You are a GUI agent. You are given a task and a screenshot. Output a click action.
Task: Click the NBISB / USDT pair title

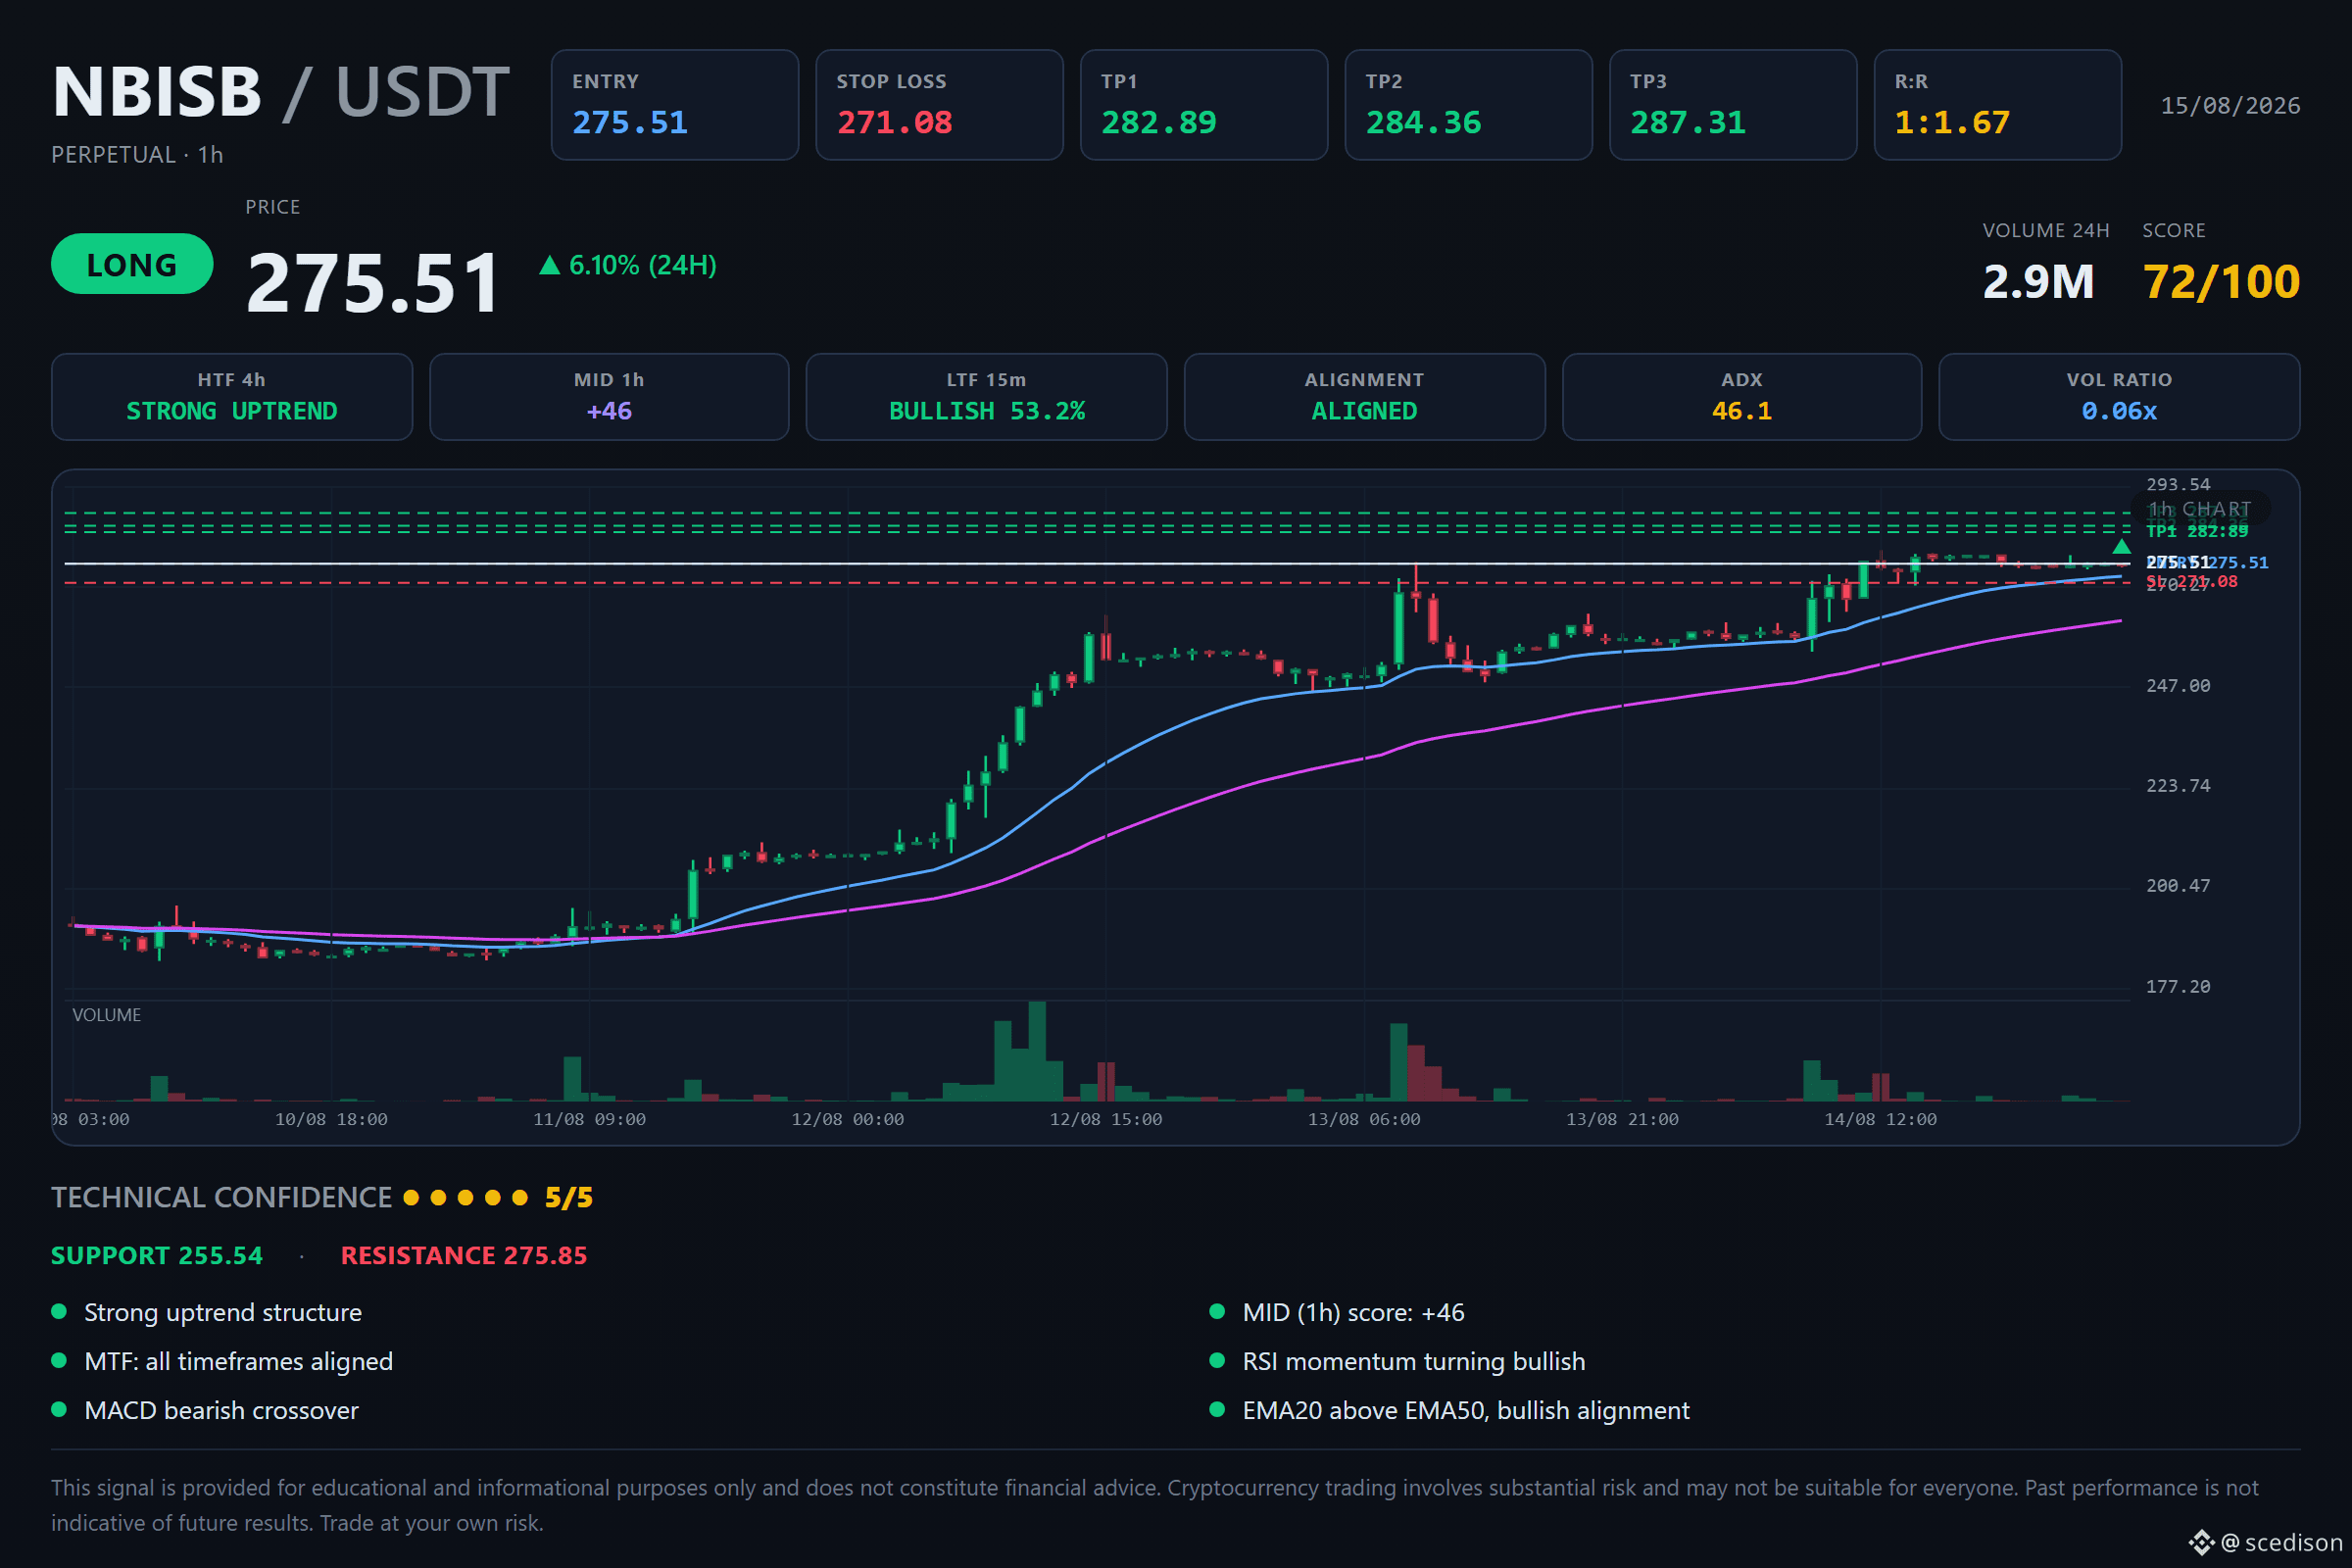[281, 92]
